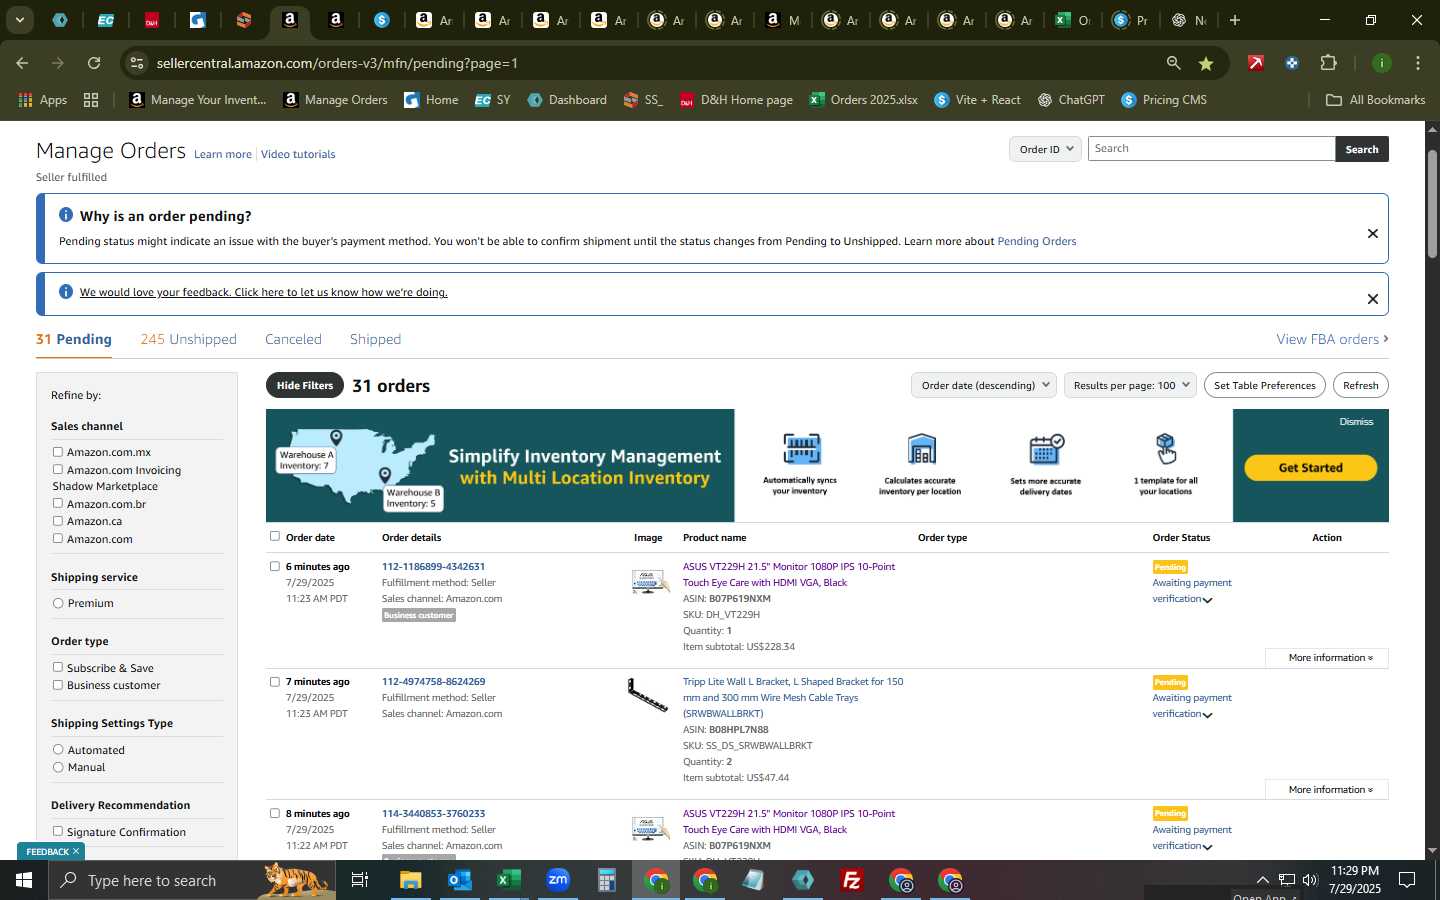This screenshot has width=1440, height=900.
Task: Click the Tripp Lite bracket product image
Action: tap(647, 695)
